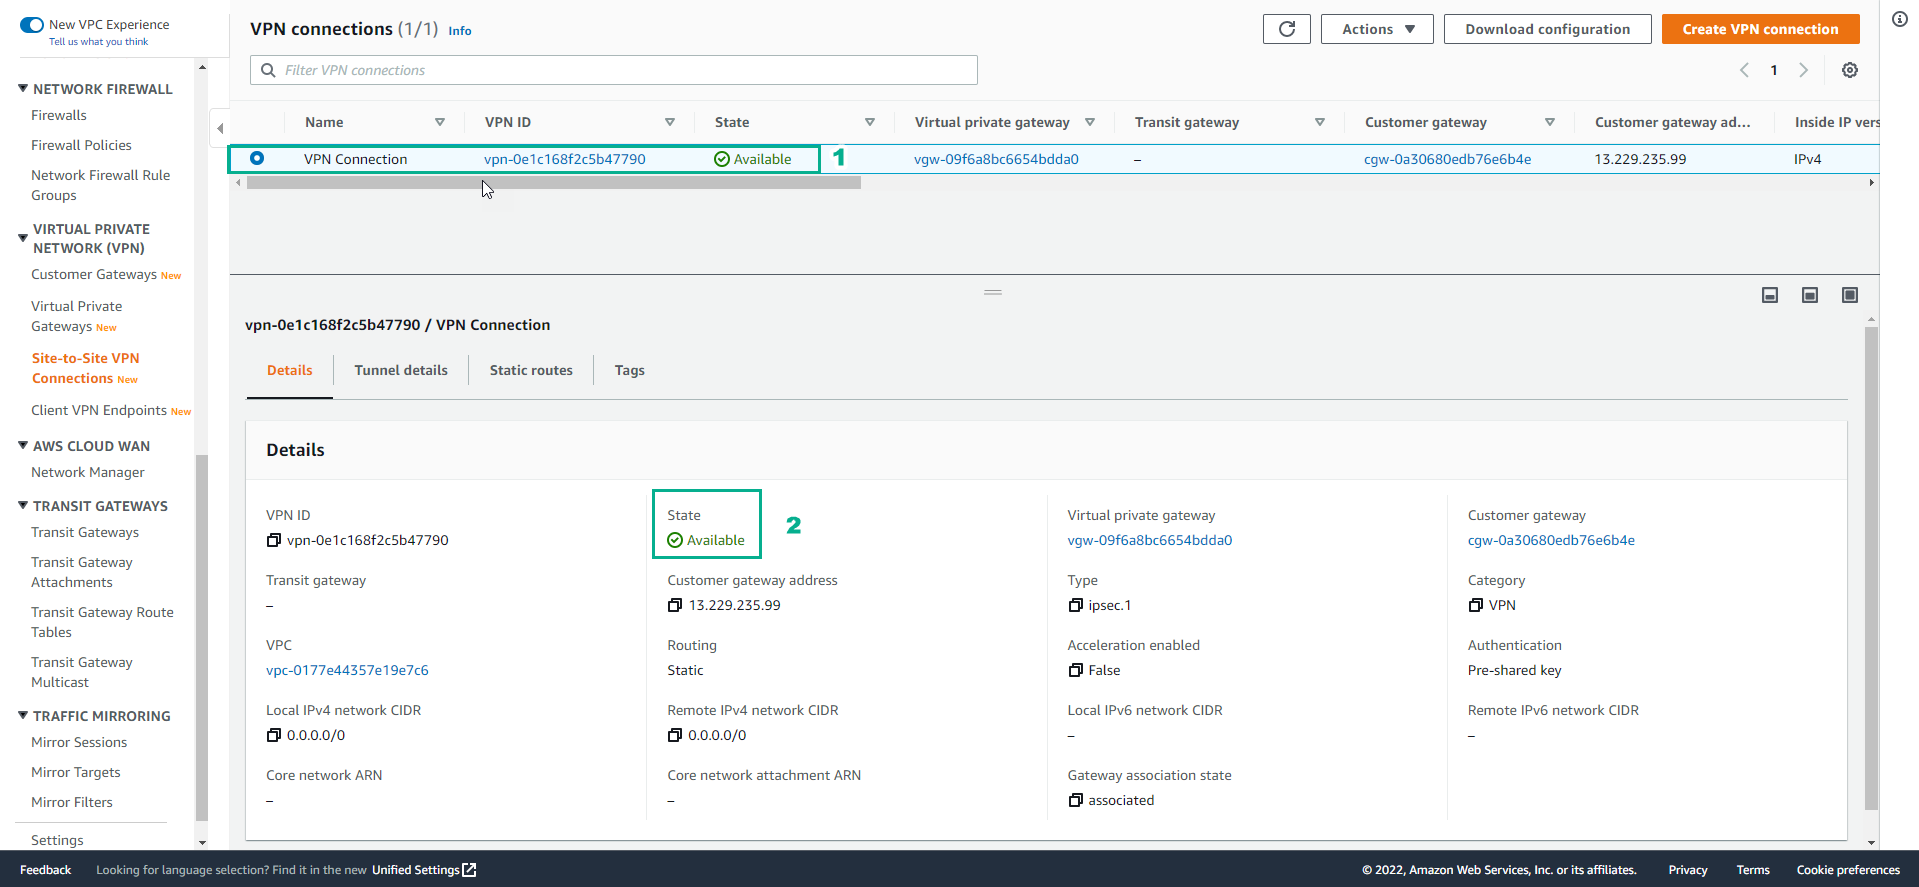Go to next page of results
Screen dimensions: 1919x887
click(x=1804, y=70)
